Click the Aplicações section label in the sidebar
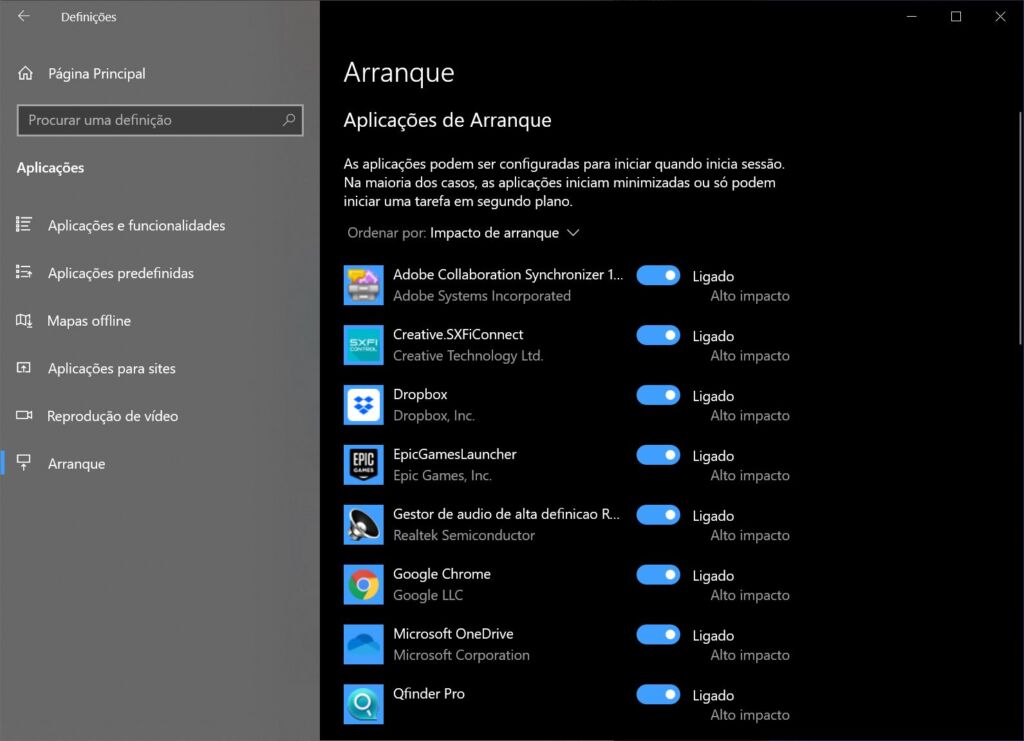The image size is (1024, 741). click(x=50, y=168)
